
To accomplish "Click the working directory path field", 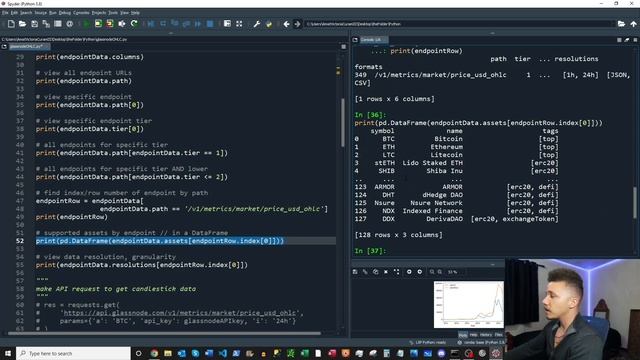I will tap(459, 24).
